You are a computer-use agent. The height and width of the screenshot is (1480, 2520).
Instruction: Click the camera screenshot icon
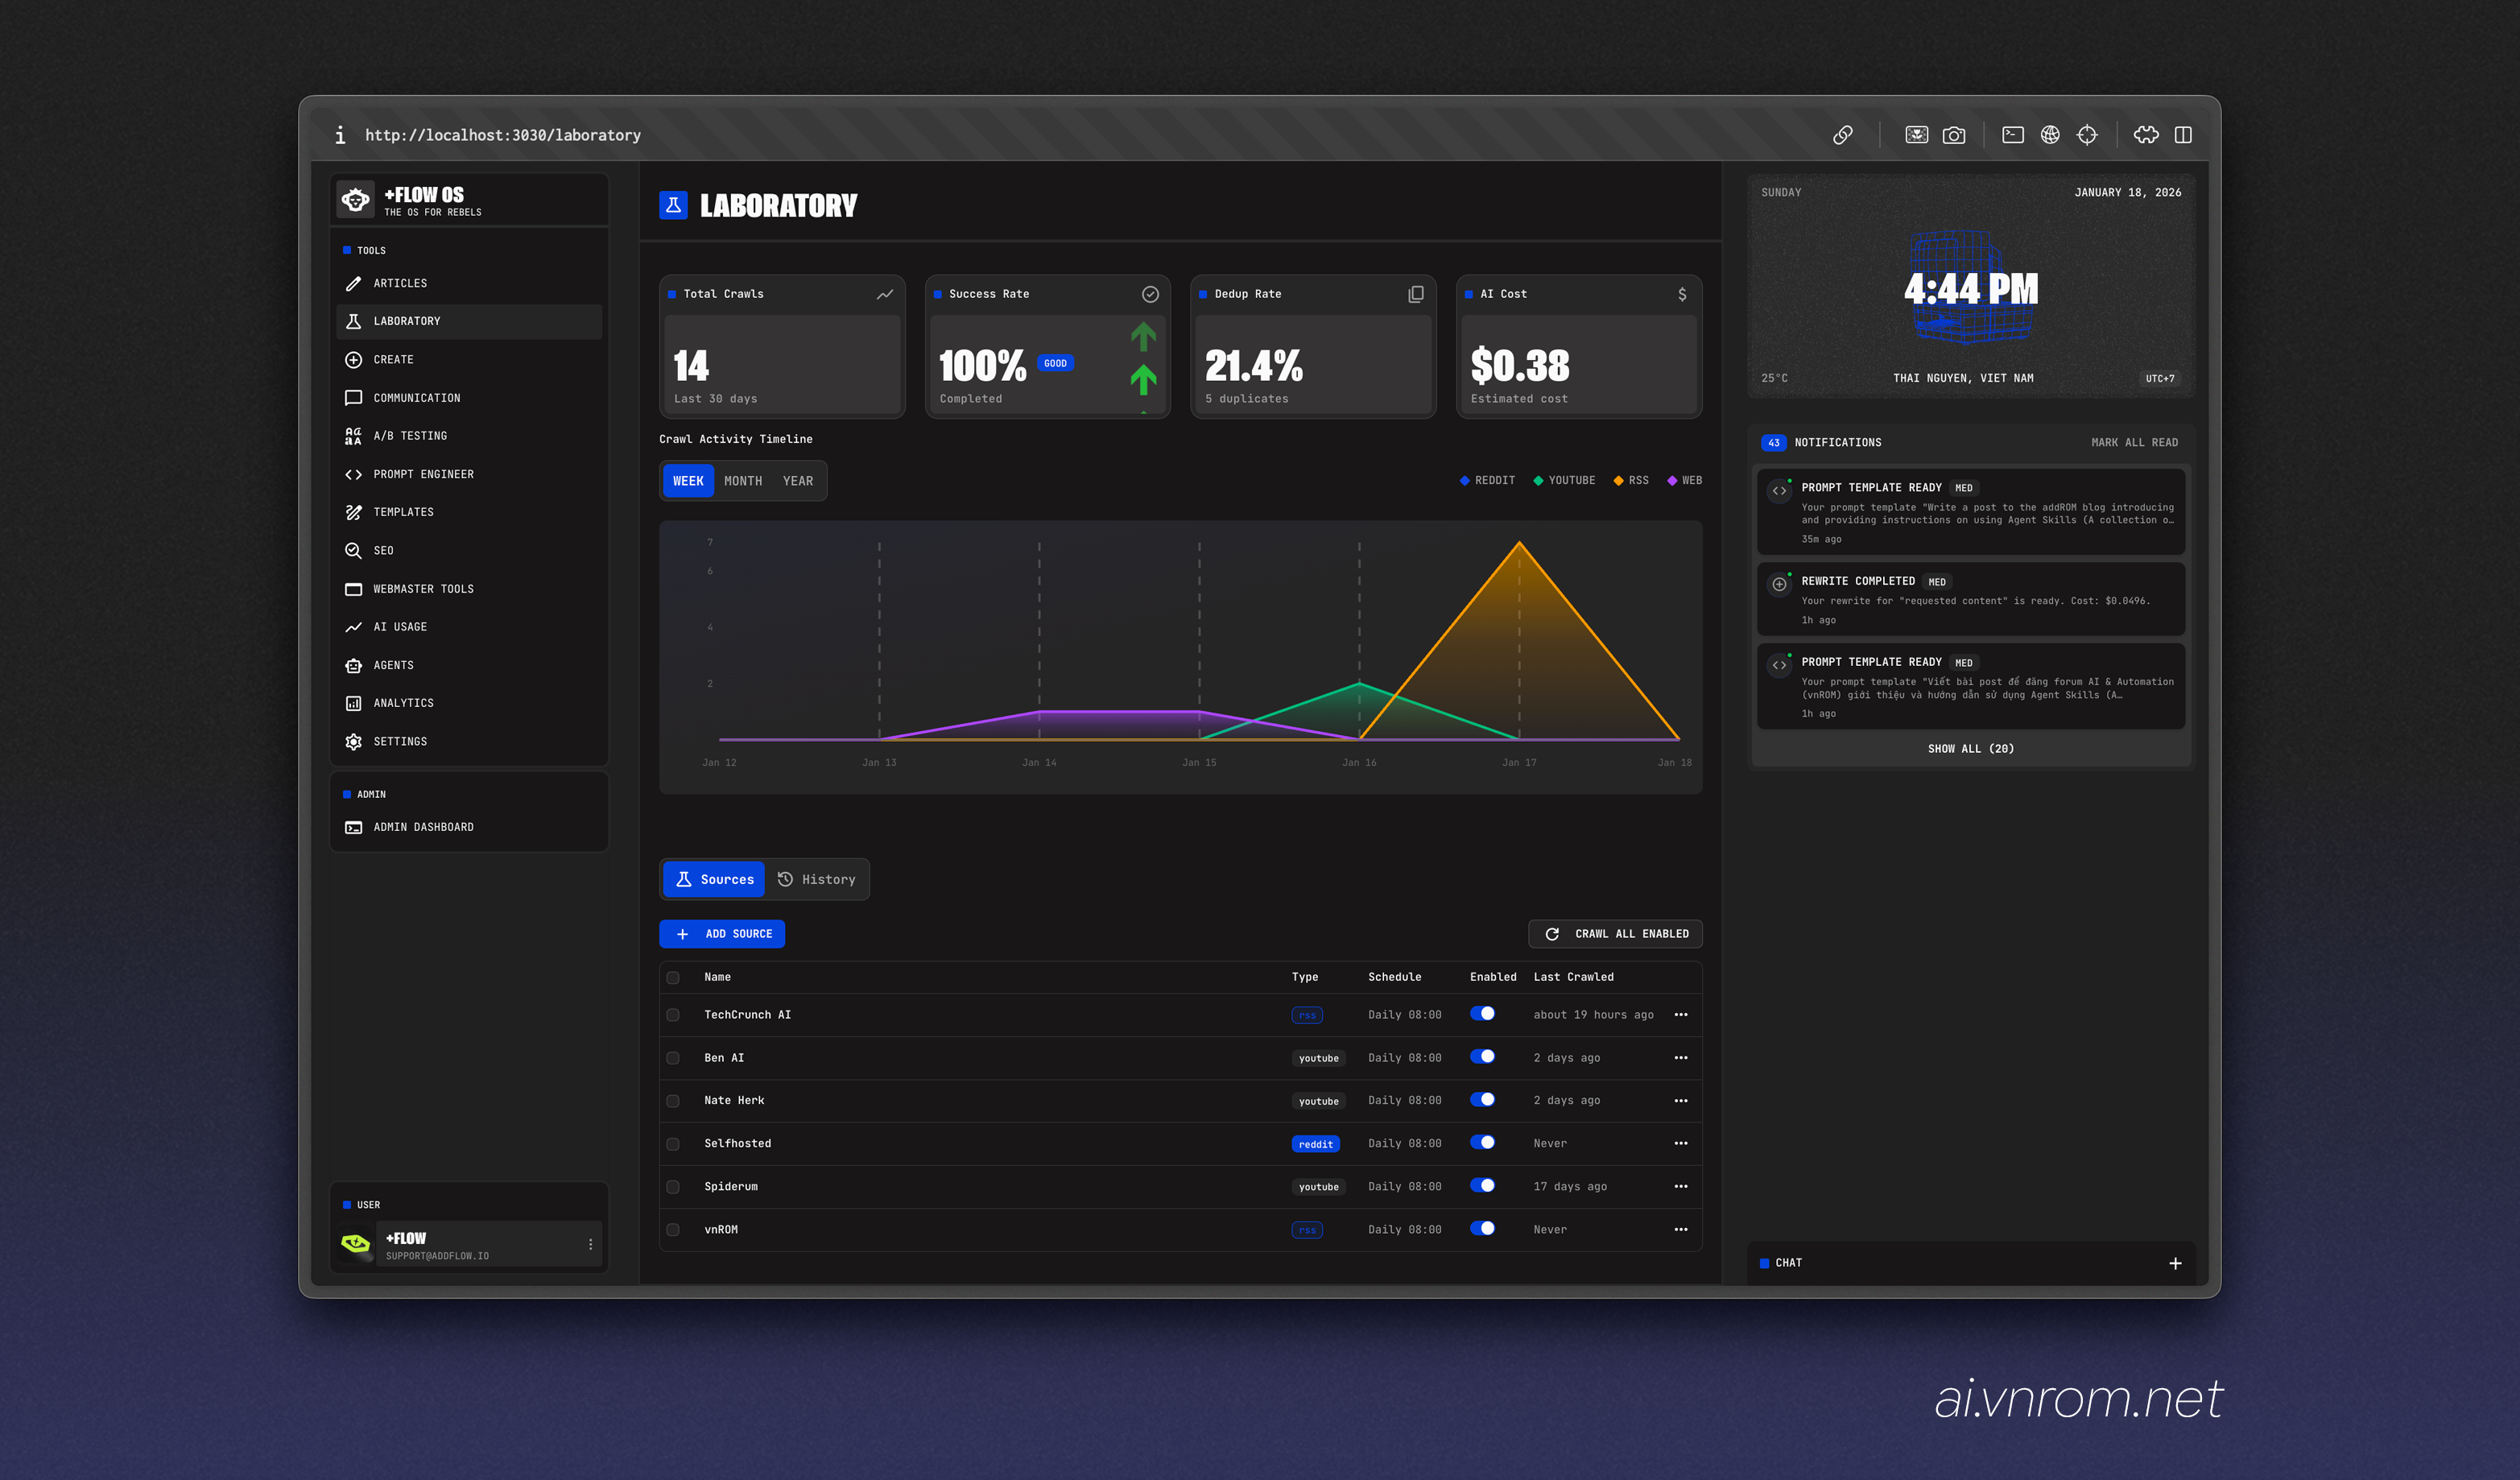pos(1953,135)
